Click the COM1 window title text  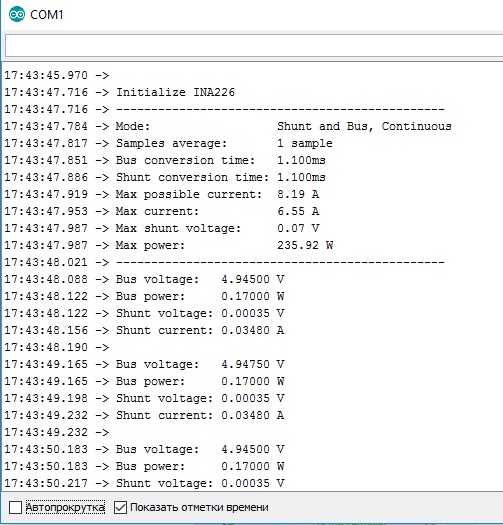[47, 15]
